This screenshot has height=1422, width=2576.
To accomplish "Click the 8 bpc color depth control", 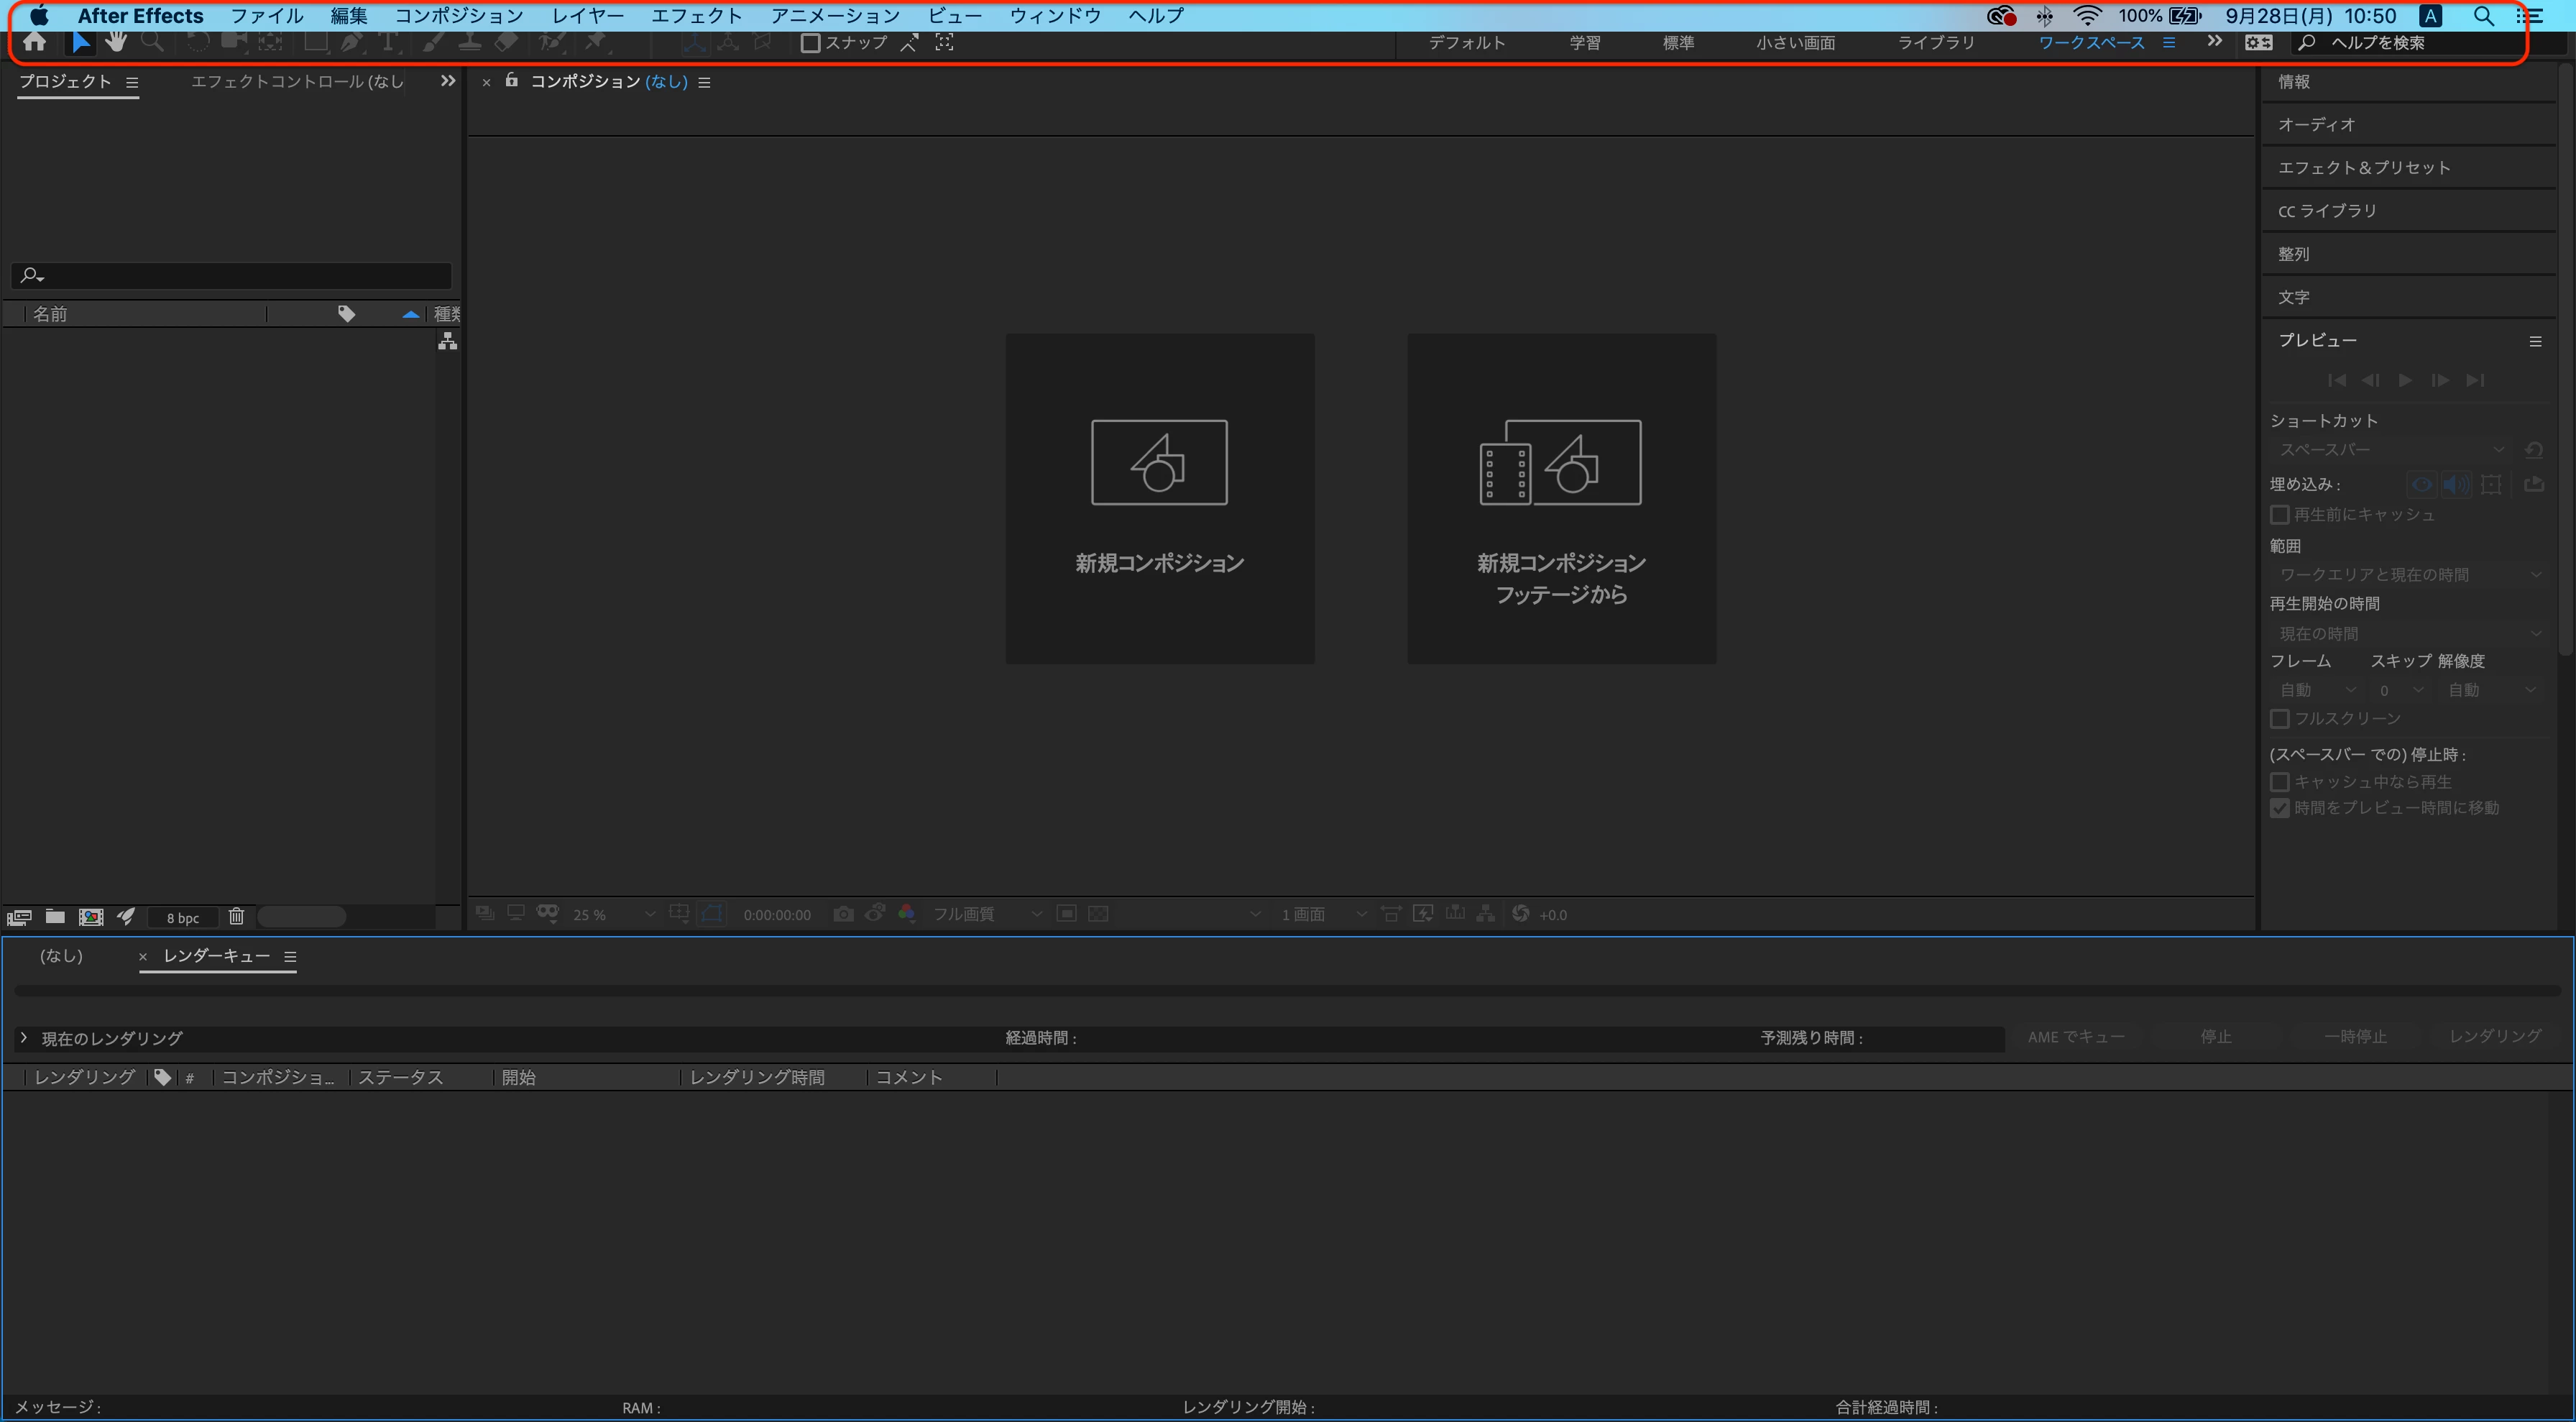I will click(182, 917).
